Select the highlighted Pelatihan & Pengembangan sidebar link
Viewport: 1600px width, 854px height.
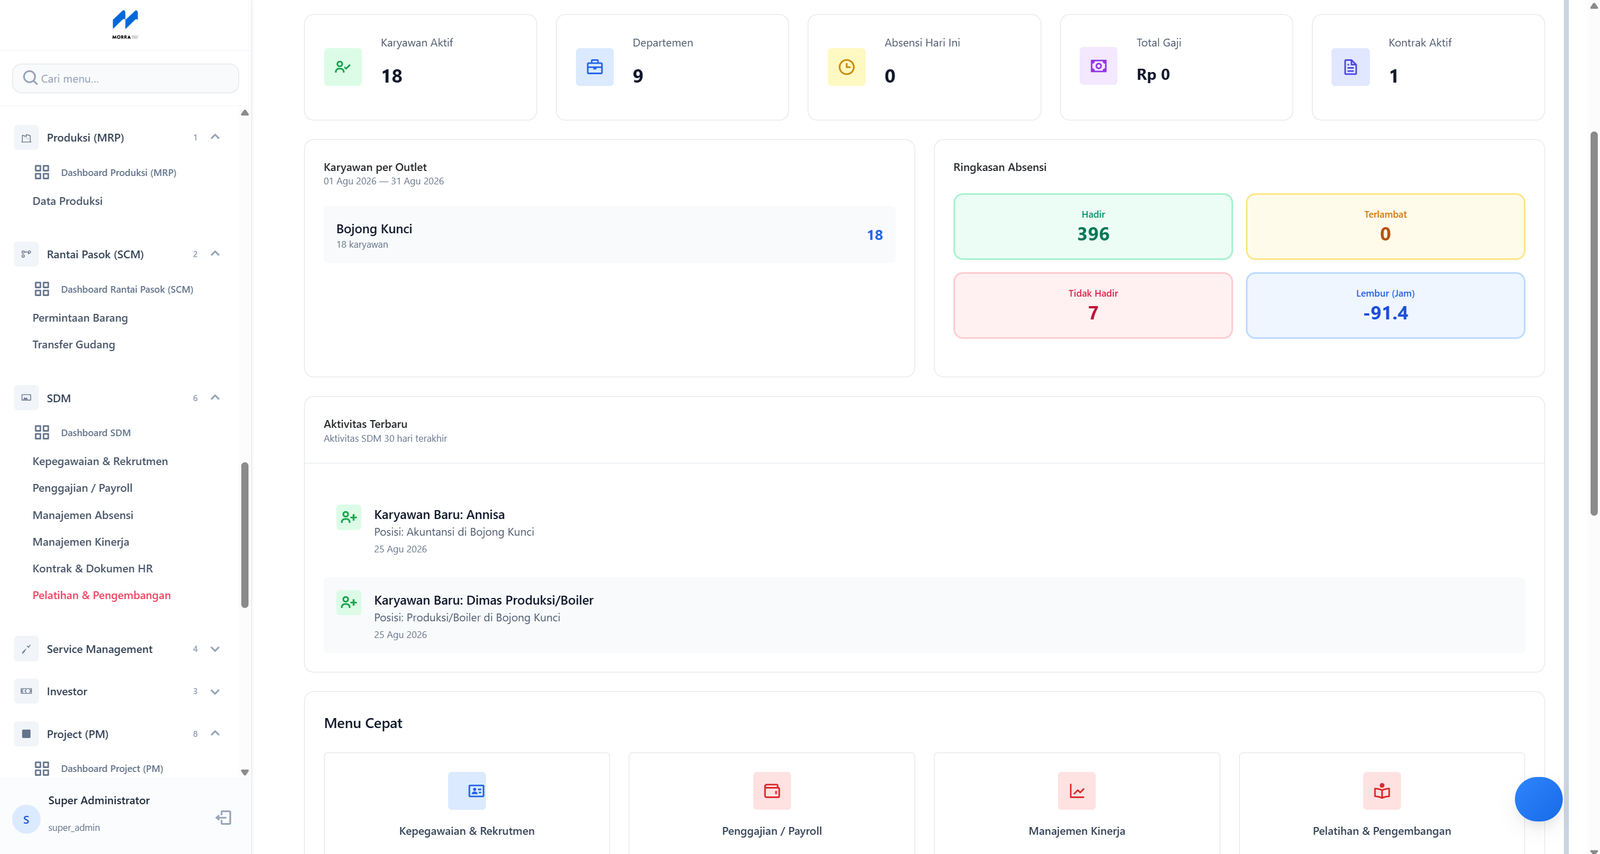(x=101, y=595)
